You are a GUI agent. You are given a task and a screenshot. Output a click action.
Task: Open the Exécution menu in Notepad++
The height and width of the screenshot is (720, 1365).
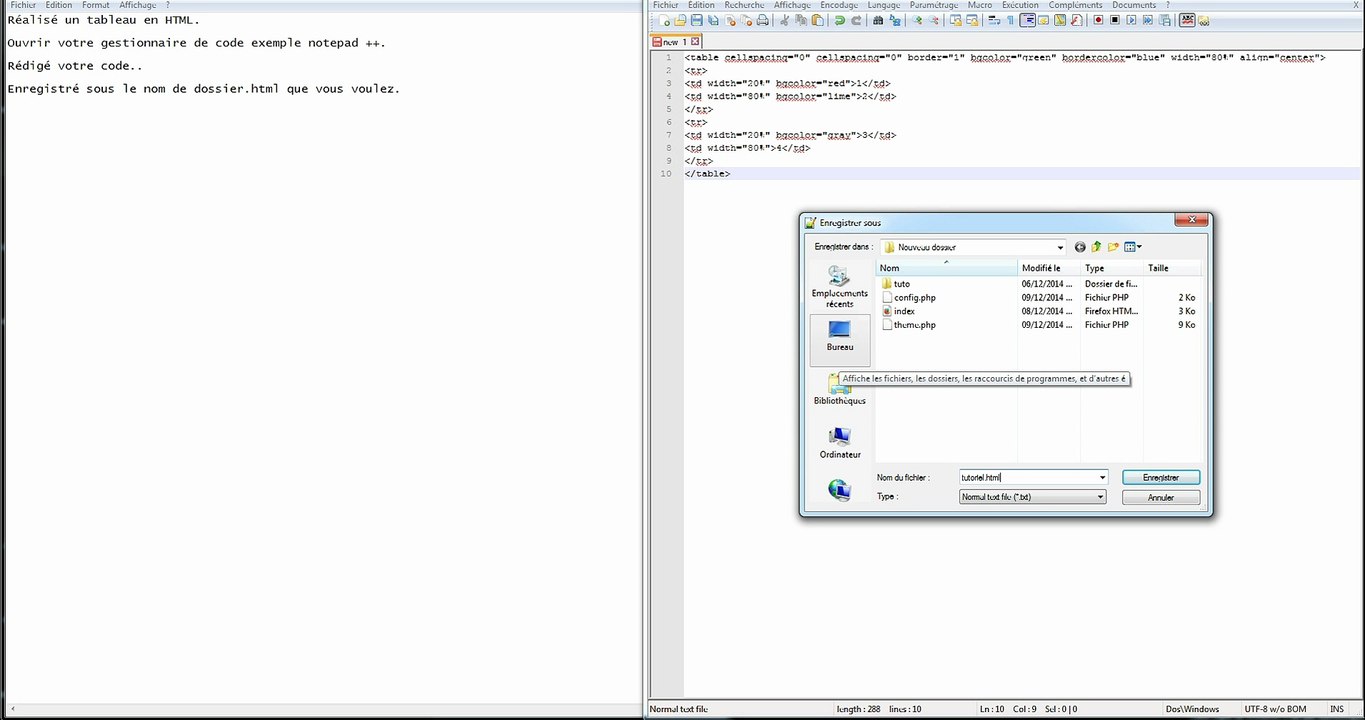coord(1020,5)
